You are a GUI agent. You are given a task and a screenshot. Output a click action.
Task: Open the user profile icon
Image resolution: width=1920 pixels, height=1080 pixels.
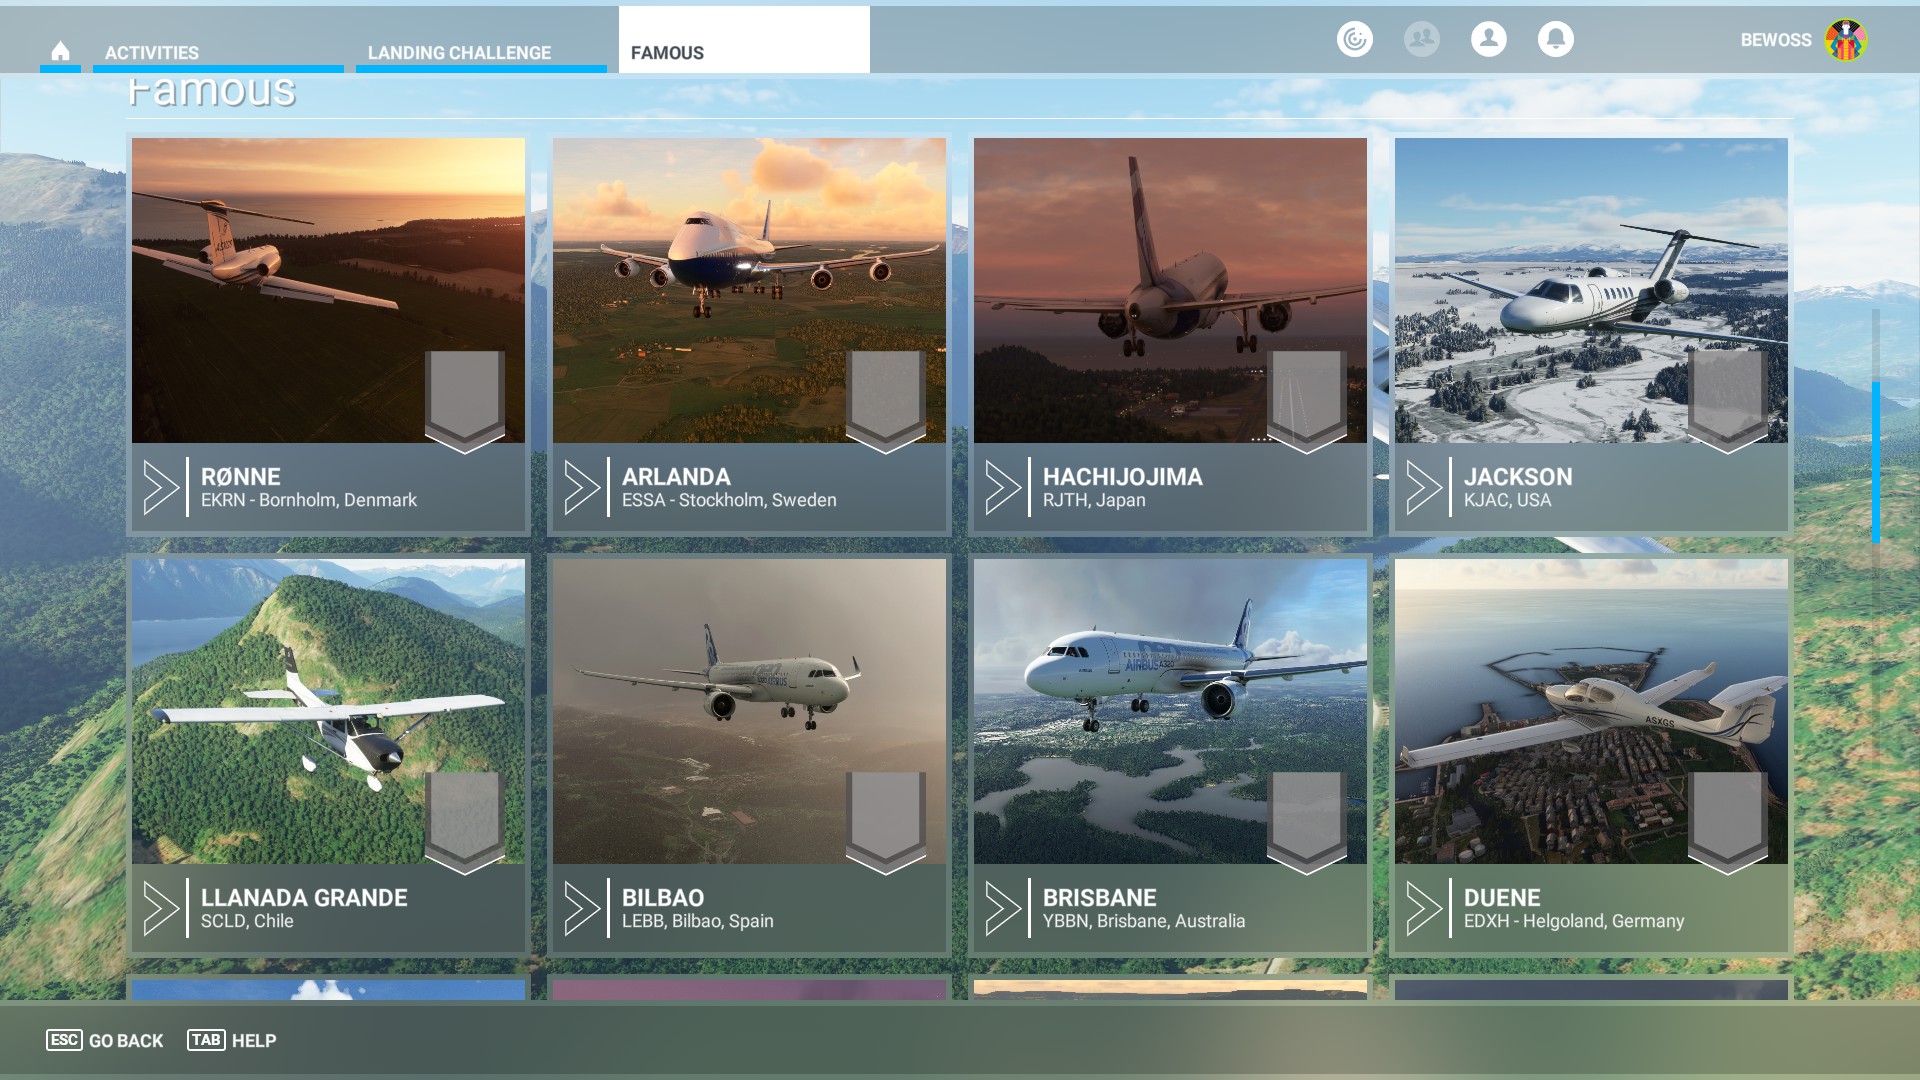[x=1489, y=39]
